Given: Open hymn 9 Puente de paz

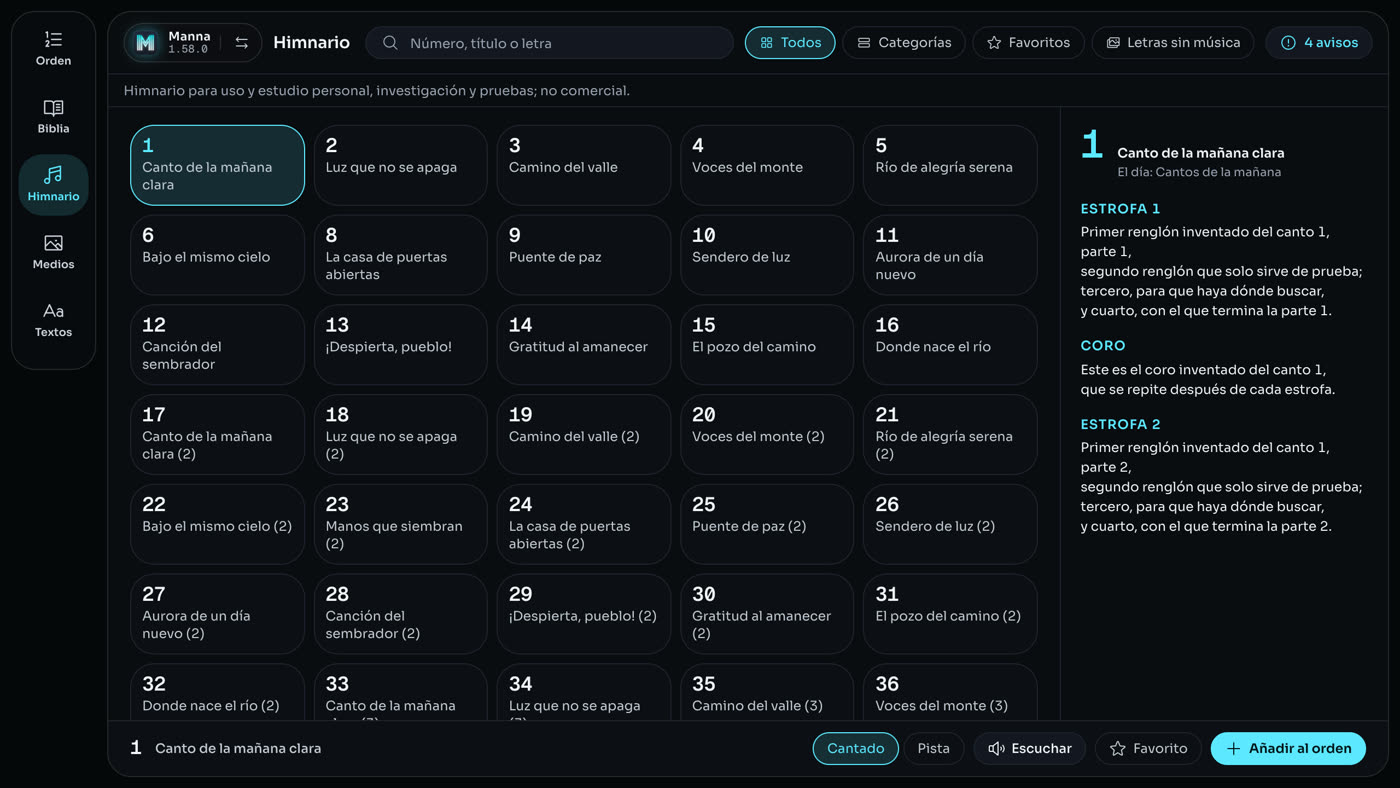Looking at the screenshot, I should click(584, 255).
